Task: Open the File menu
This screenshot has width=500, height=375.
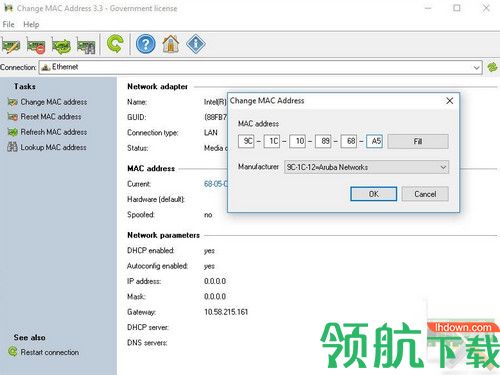Action: coord(8,24)
